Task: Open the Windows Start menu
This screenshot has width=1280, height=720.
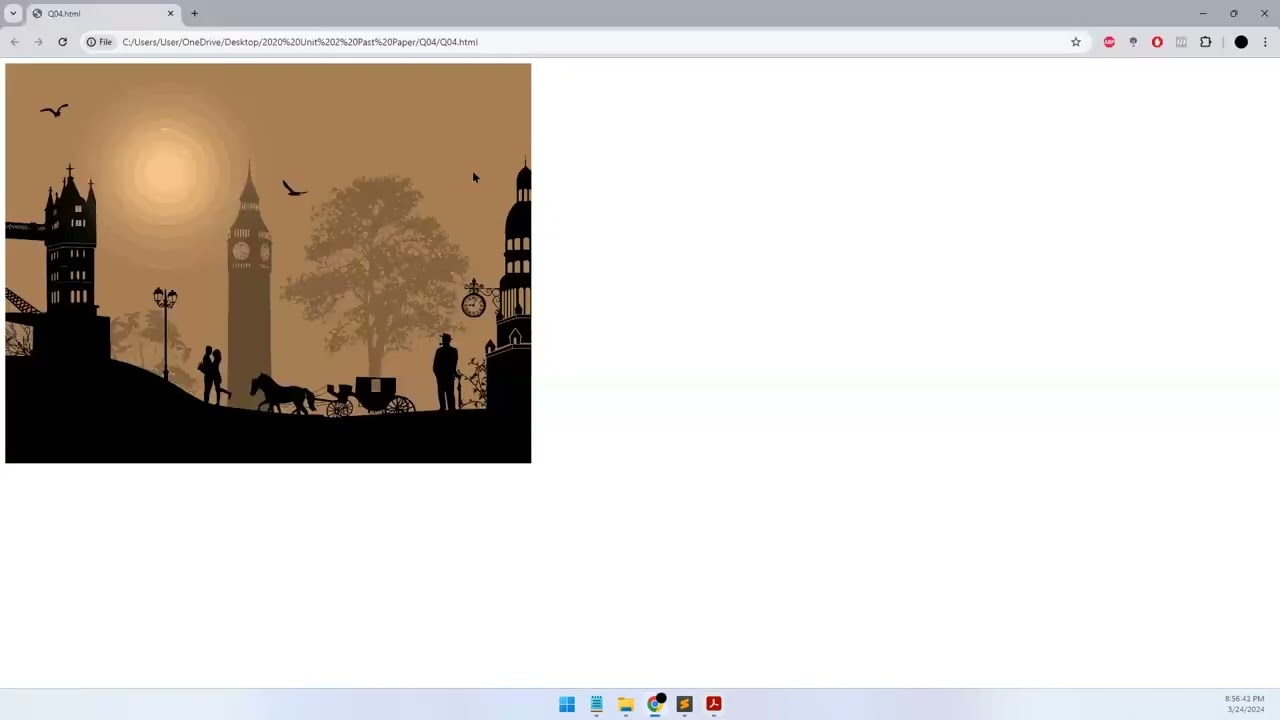Action: pyautogui.click(x=567, y=704)
